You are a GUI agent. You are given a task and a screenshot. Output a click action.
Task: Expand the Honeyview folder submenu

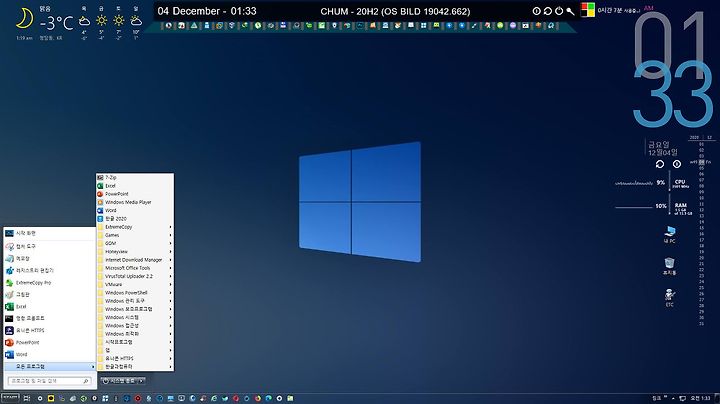135,252
